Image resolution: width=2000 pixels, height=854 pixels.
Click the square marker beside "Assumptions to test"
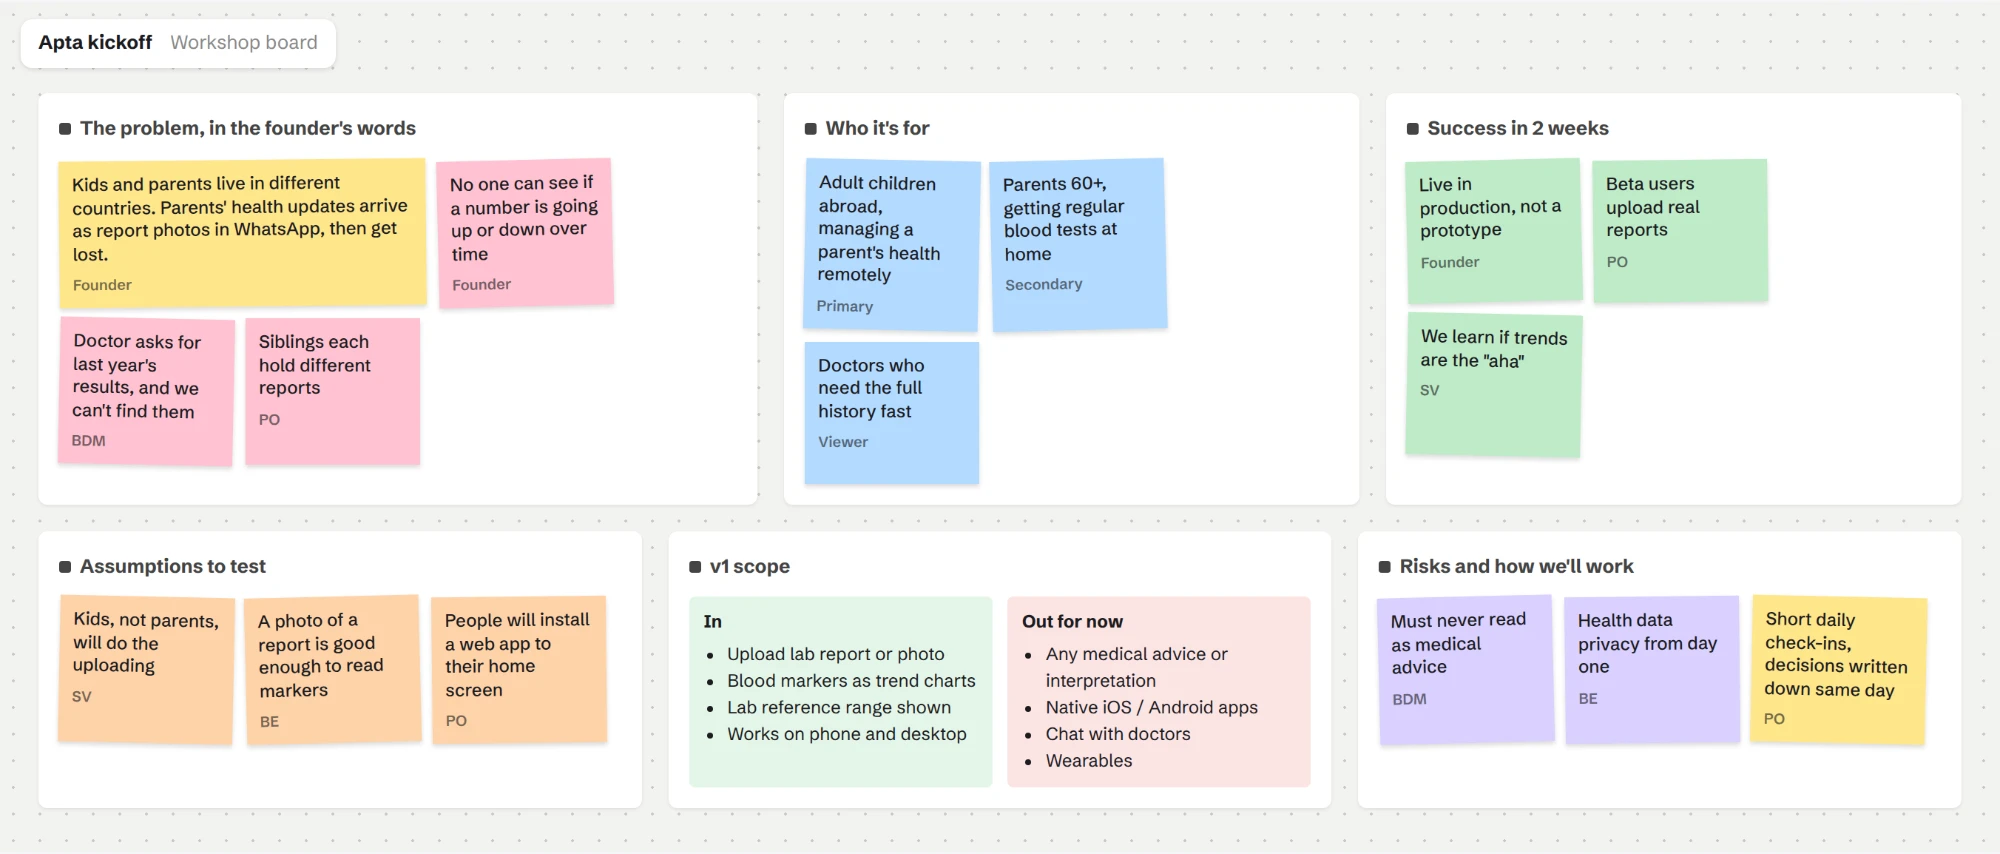65,567
